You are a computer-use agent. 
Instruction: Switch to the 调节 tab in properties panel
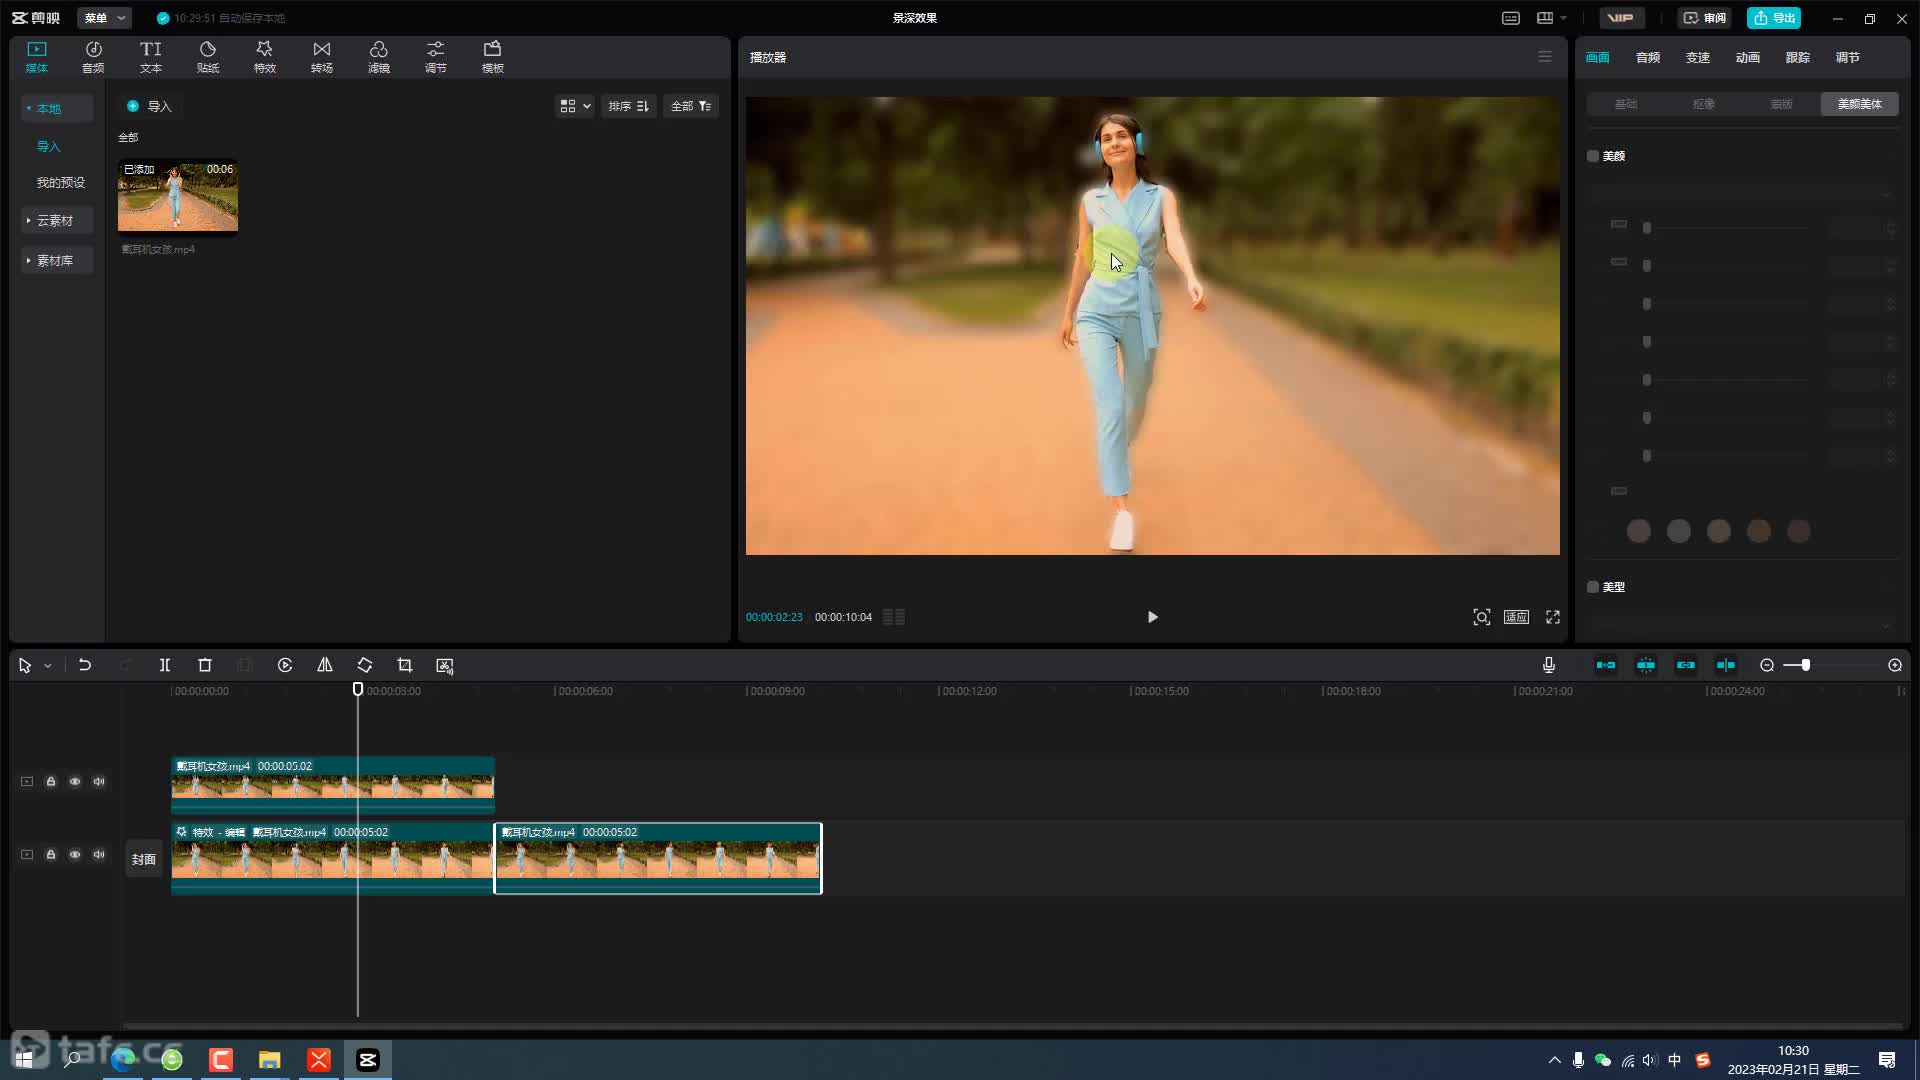(x=1848, y=57)
